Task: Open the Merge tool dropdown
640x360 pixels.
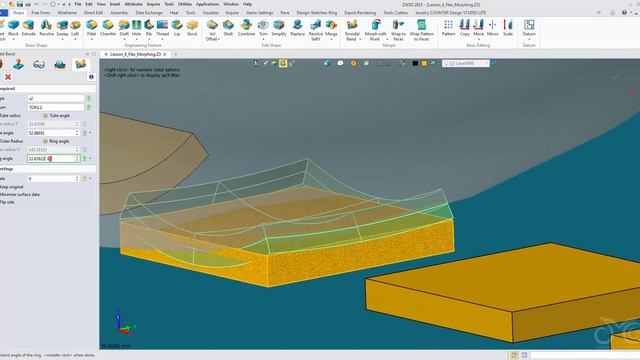Action: coord(331,39)
